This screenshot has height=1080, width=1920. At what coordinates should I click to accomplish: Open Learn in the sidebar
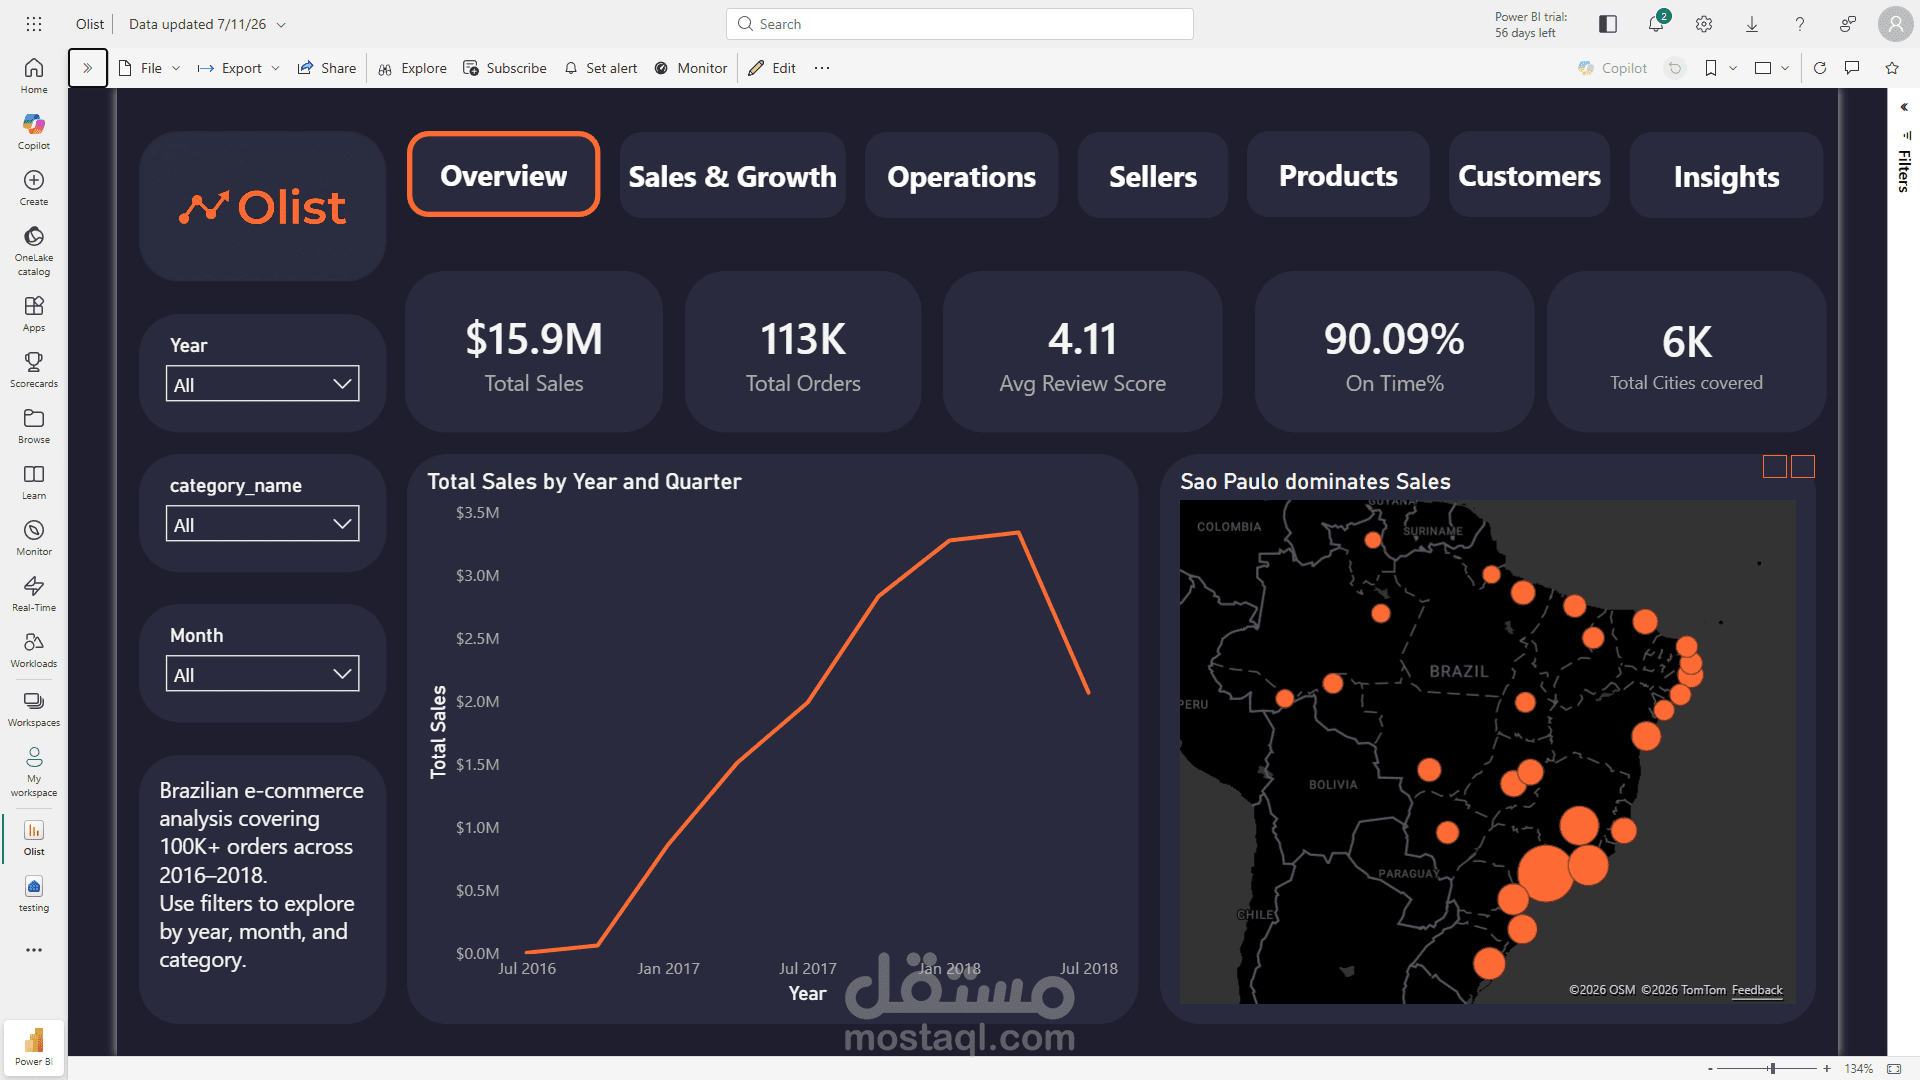pyautogui.click(x=34, y=481)
